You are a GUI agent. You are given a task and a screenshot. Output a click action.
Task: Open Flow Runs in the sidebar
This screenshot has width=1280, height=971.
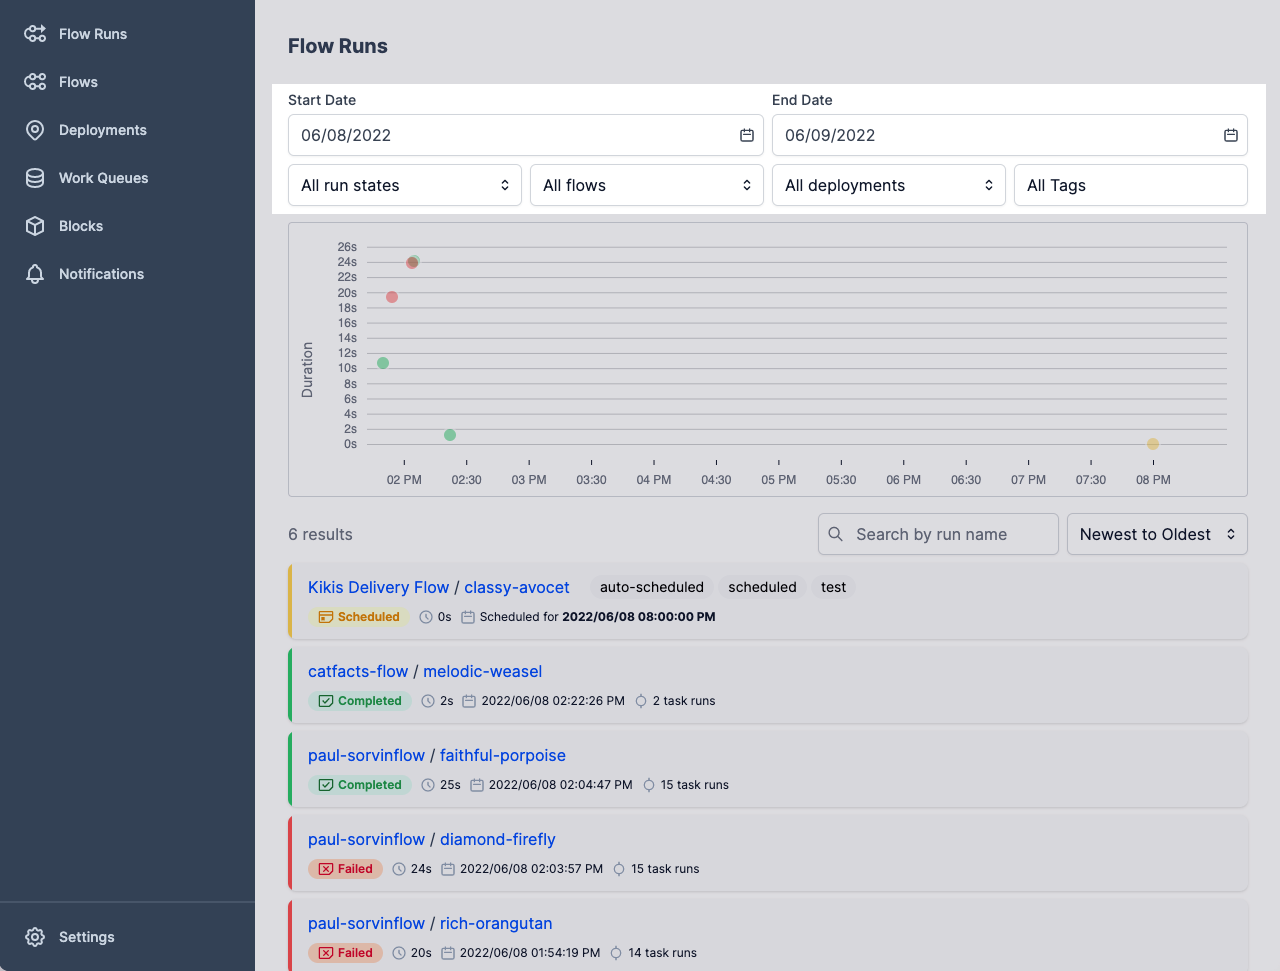93,34
